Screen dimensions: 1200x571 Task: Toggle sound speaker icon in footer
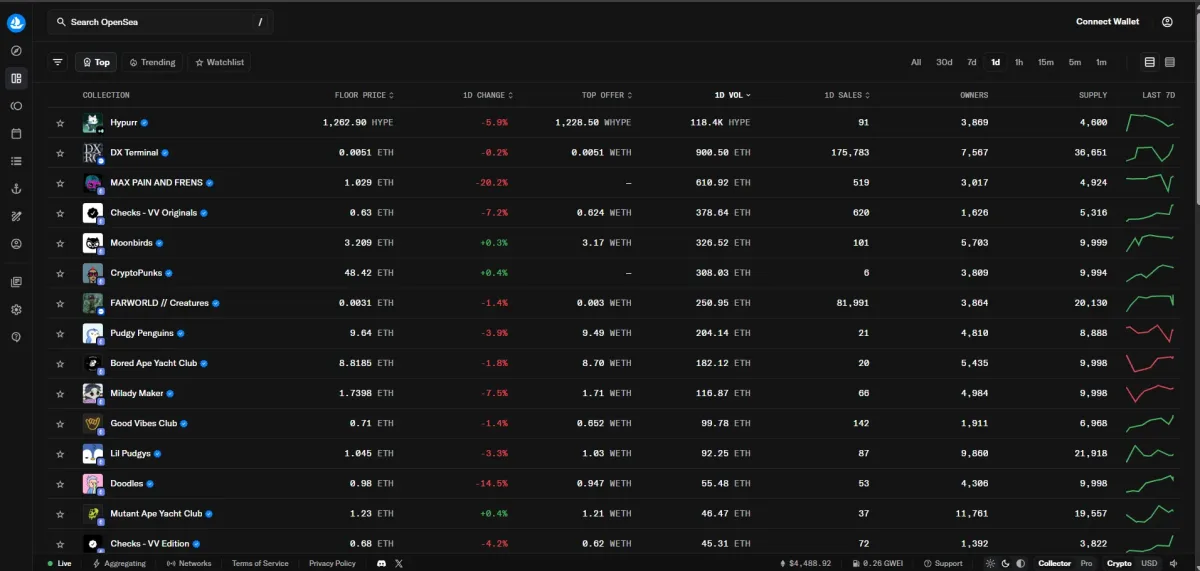pos(1173,563)
